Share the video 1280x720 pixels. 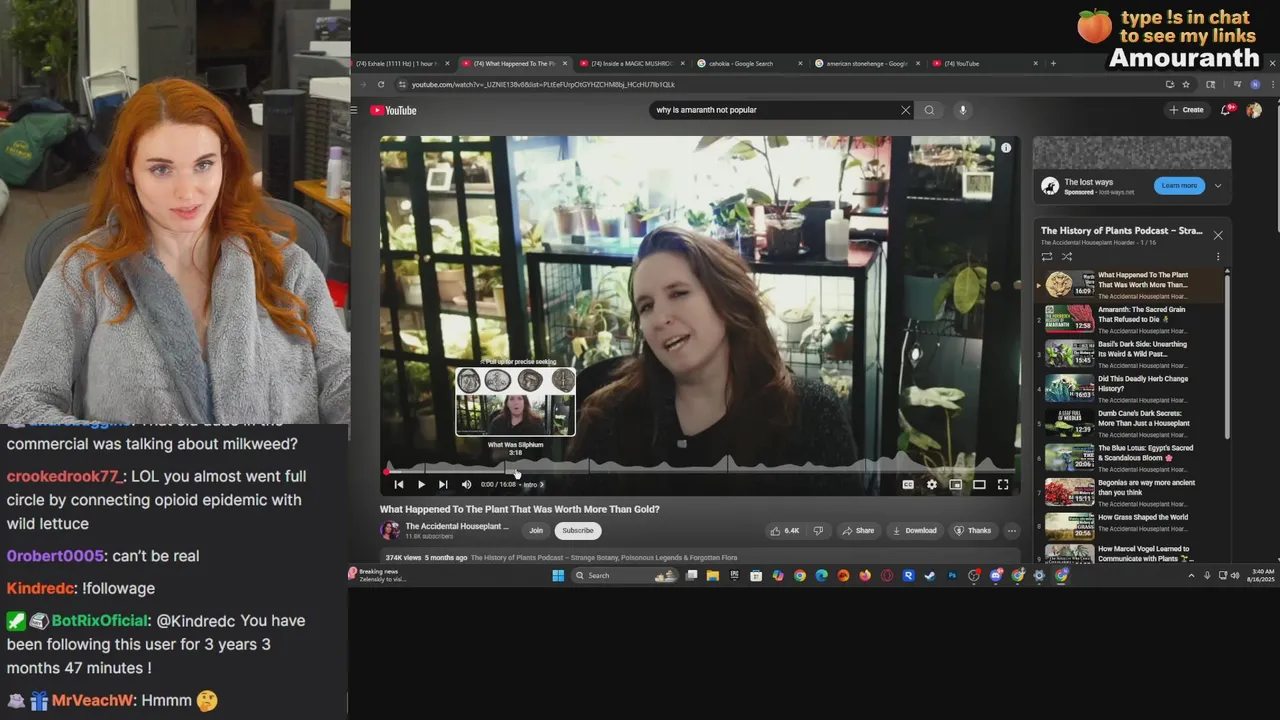pyautogui.click(x=858, y=531)
